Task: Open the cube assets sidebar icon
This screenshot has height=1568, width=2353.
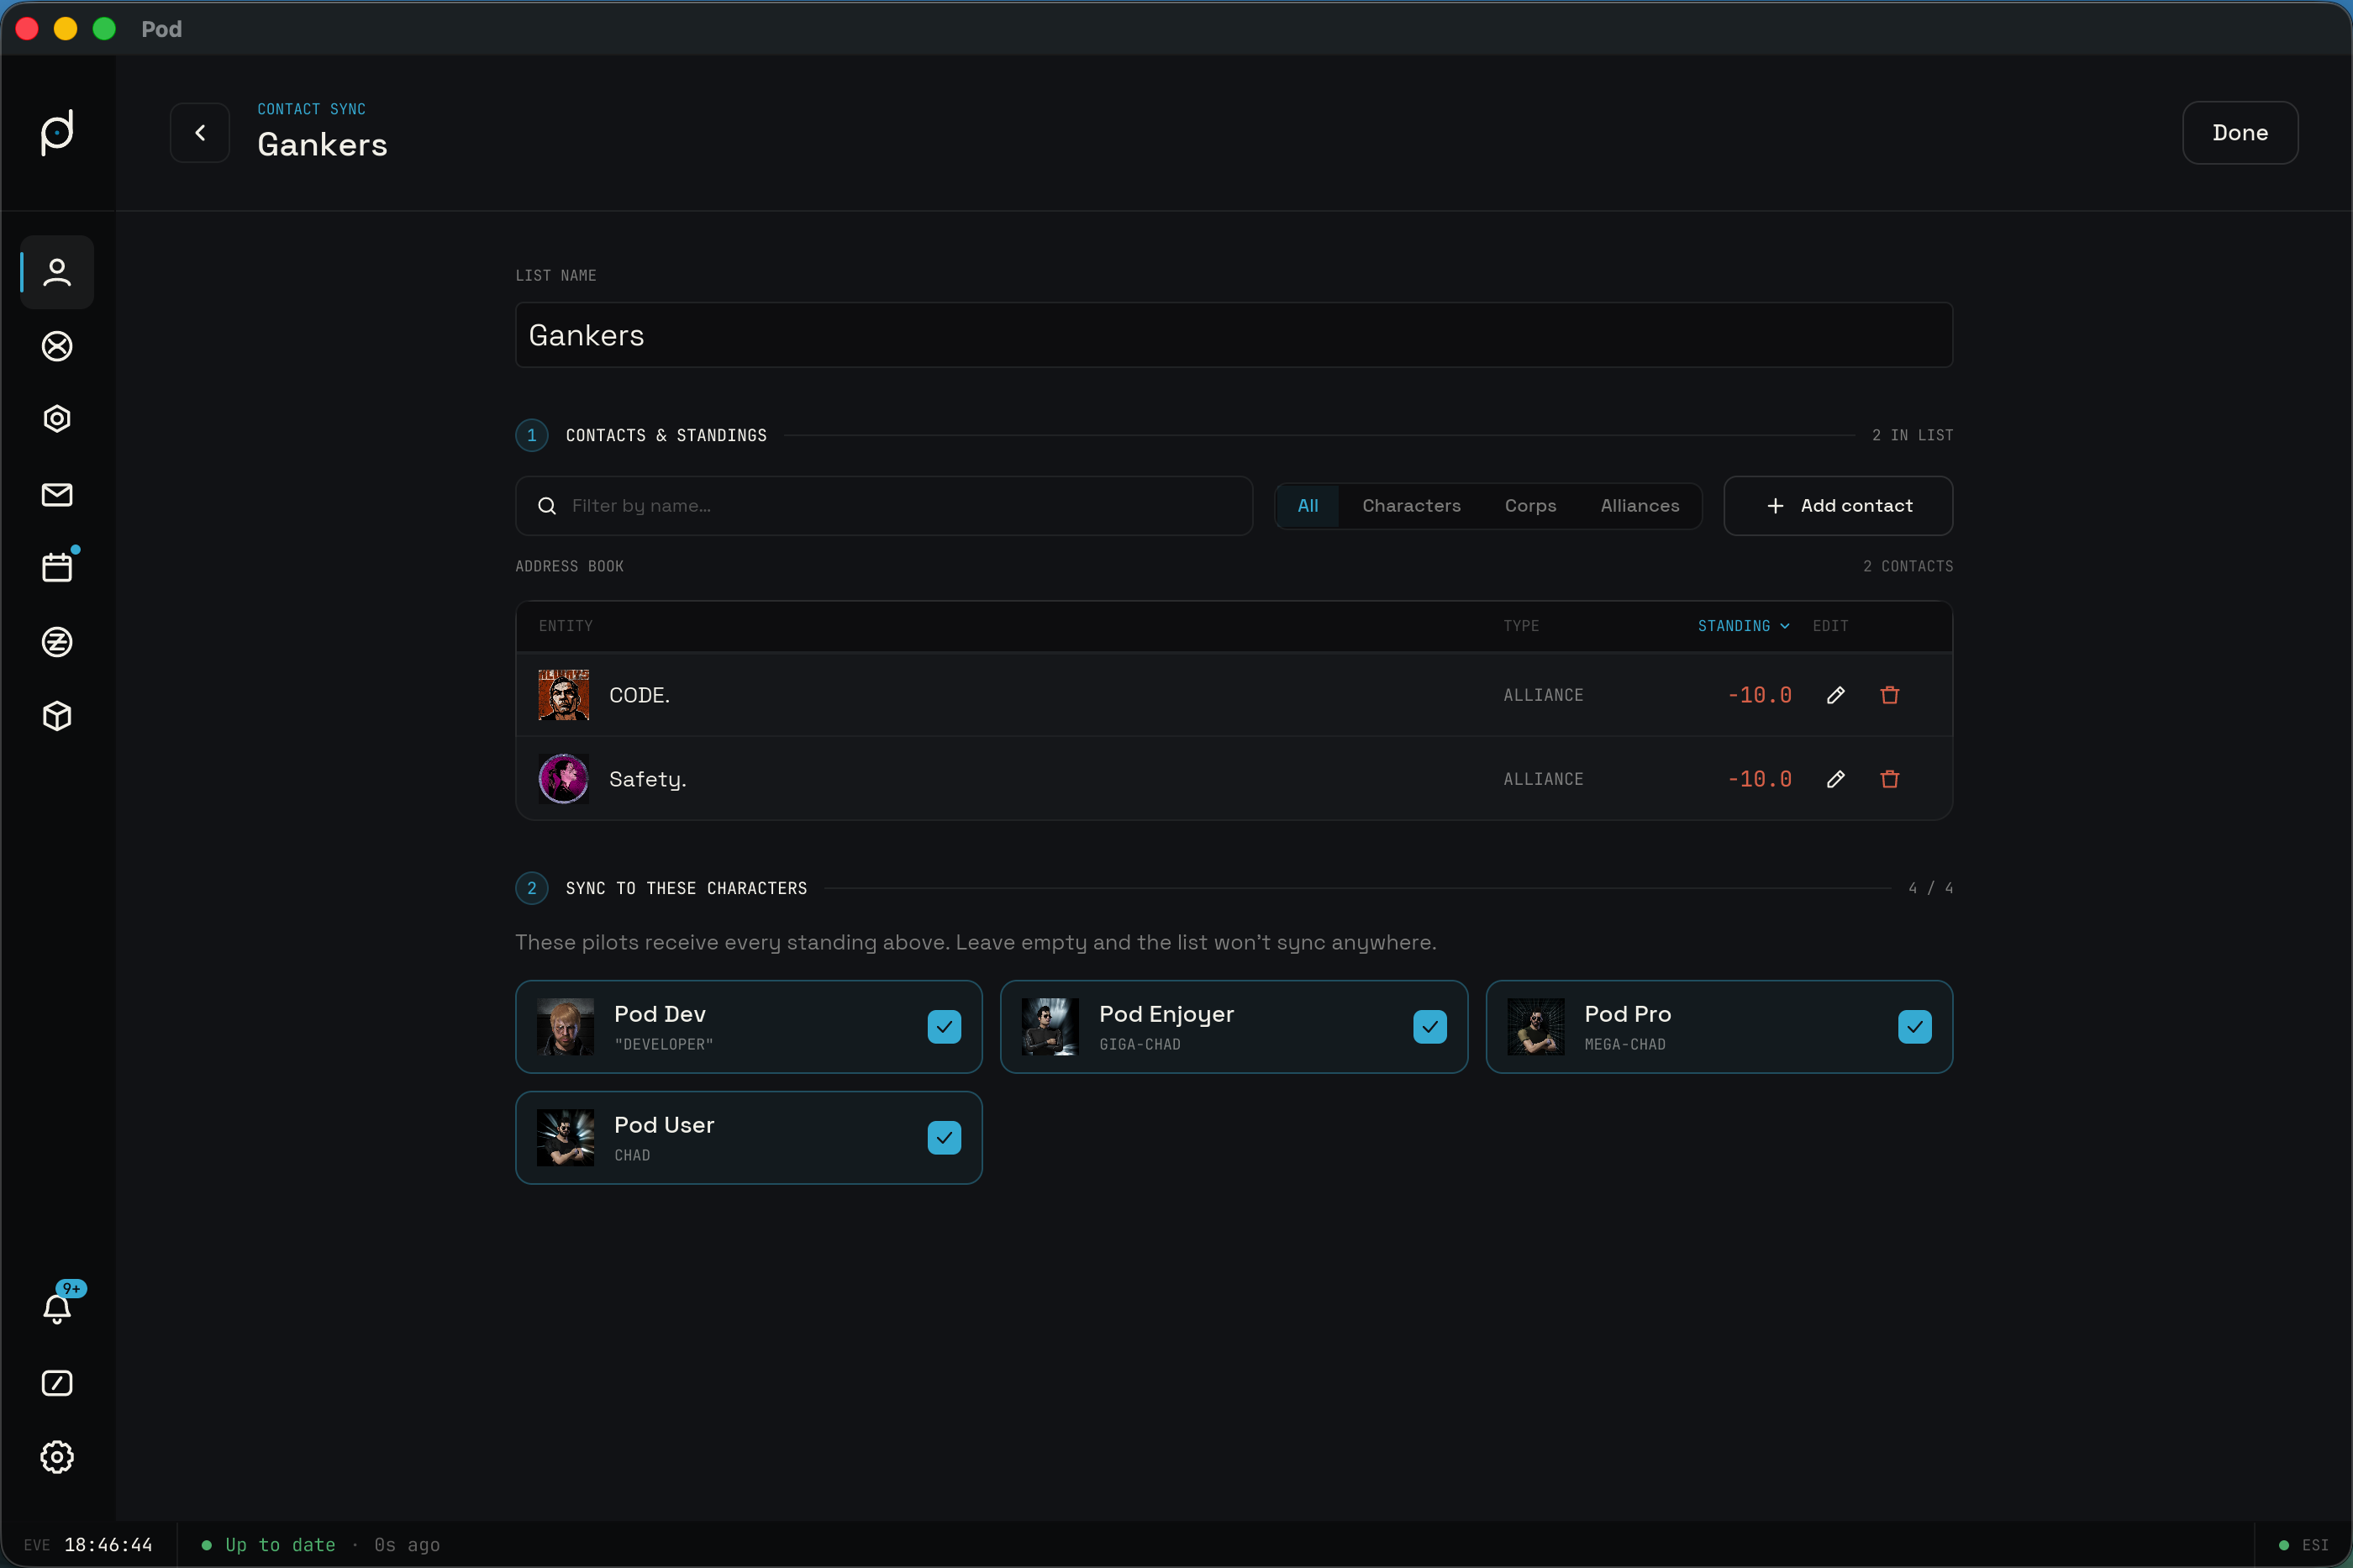Action: pyautogui.click(x=57, y=716)
